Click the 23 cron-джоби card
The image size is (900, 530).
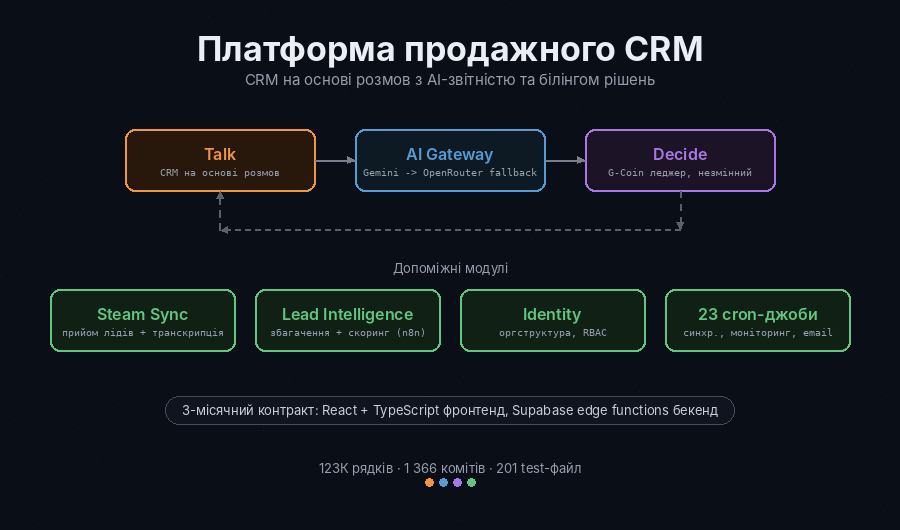coord(758,320)
